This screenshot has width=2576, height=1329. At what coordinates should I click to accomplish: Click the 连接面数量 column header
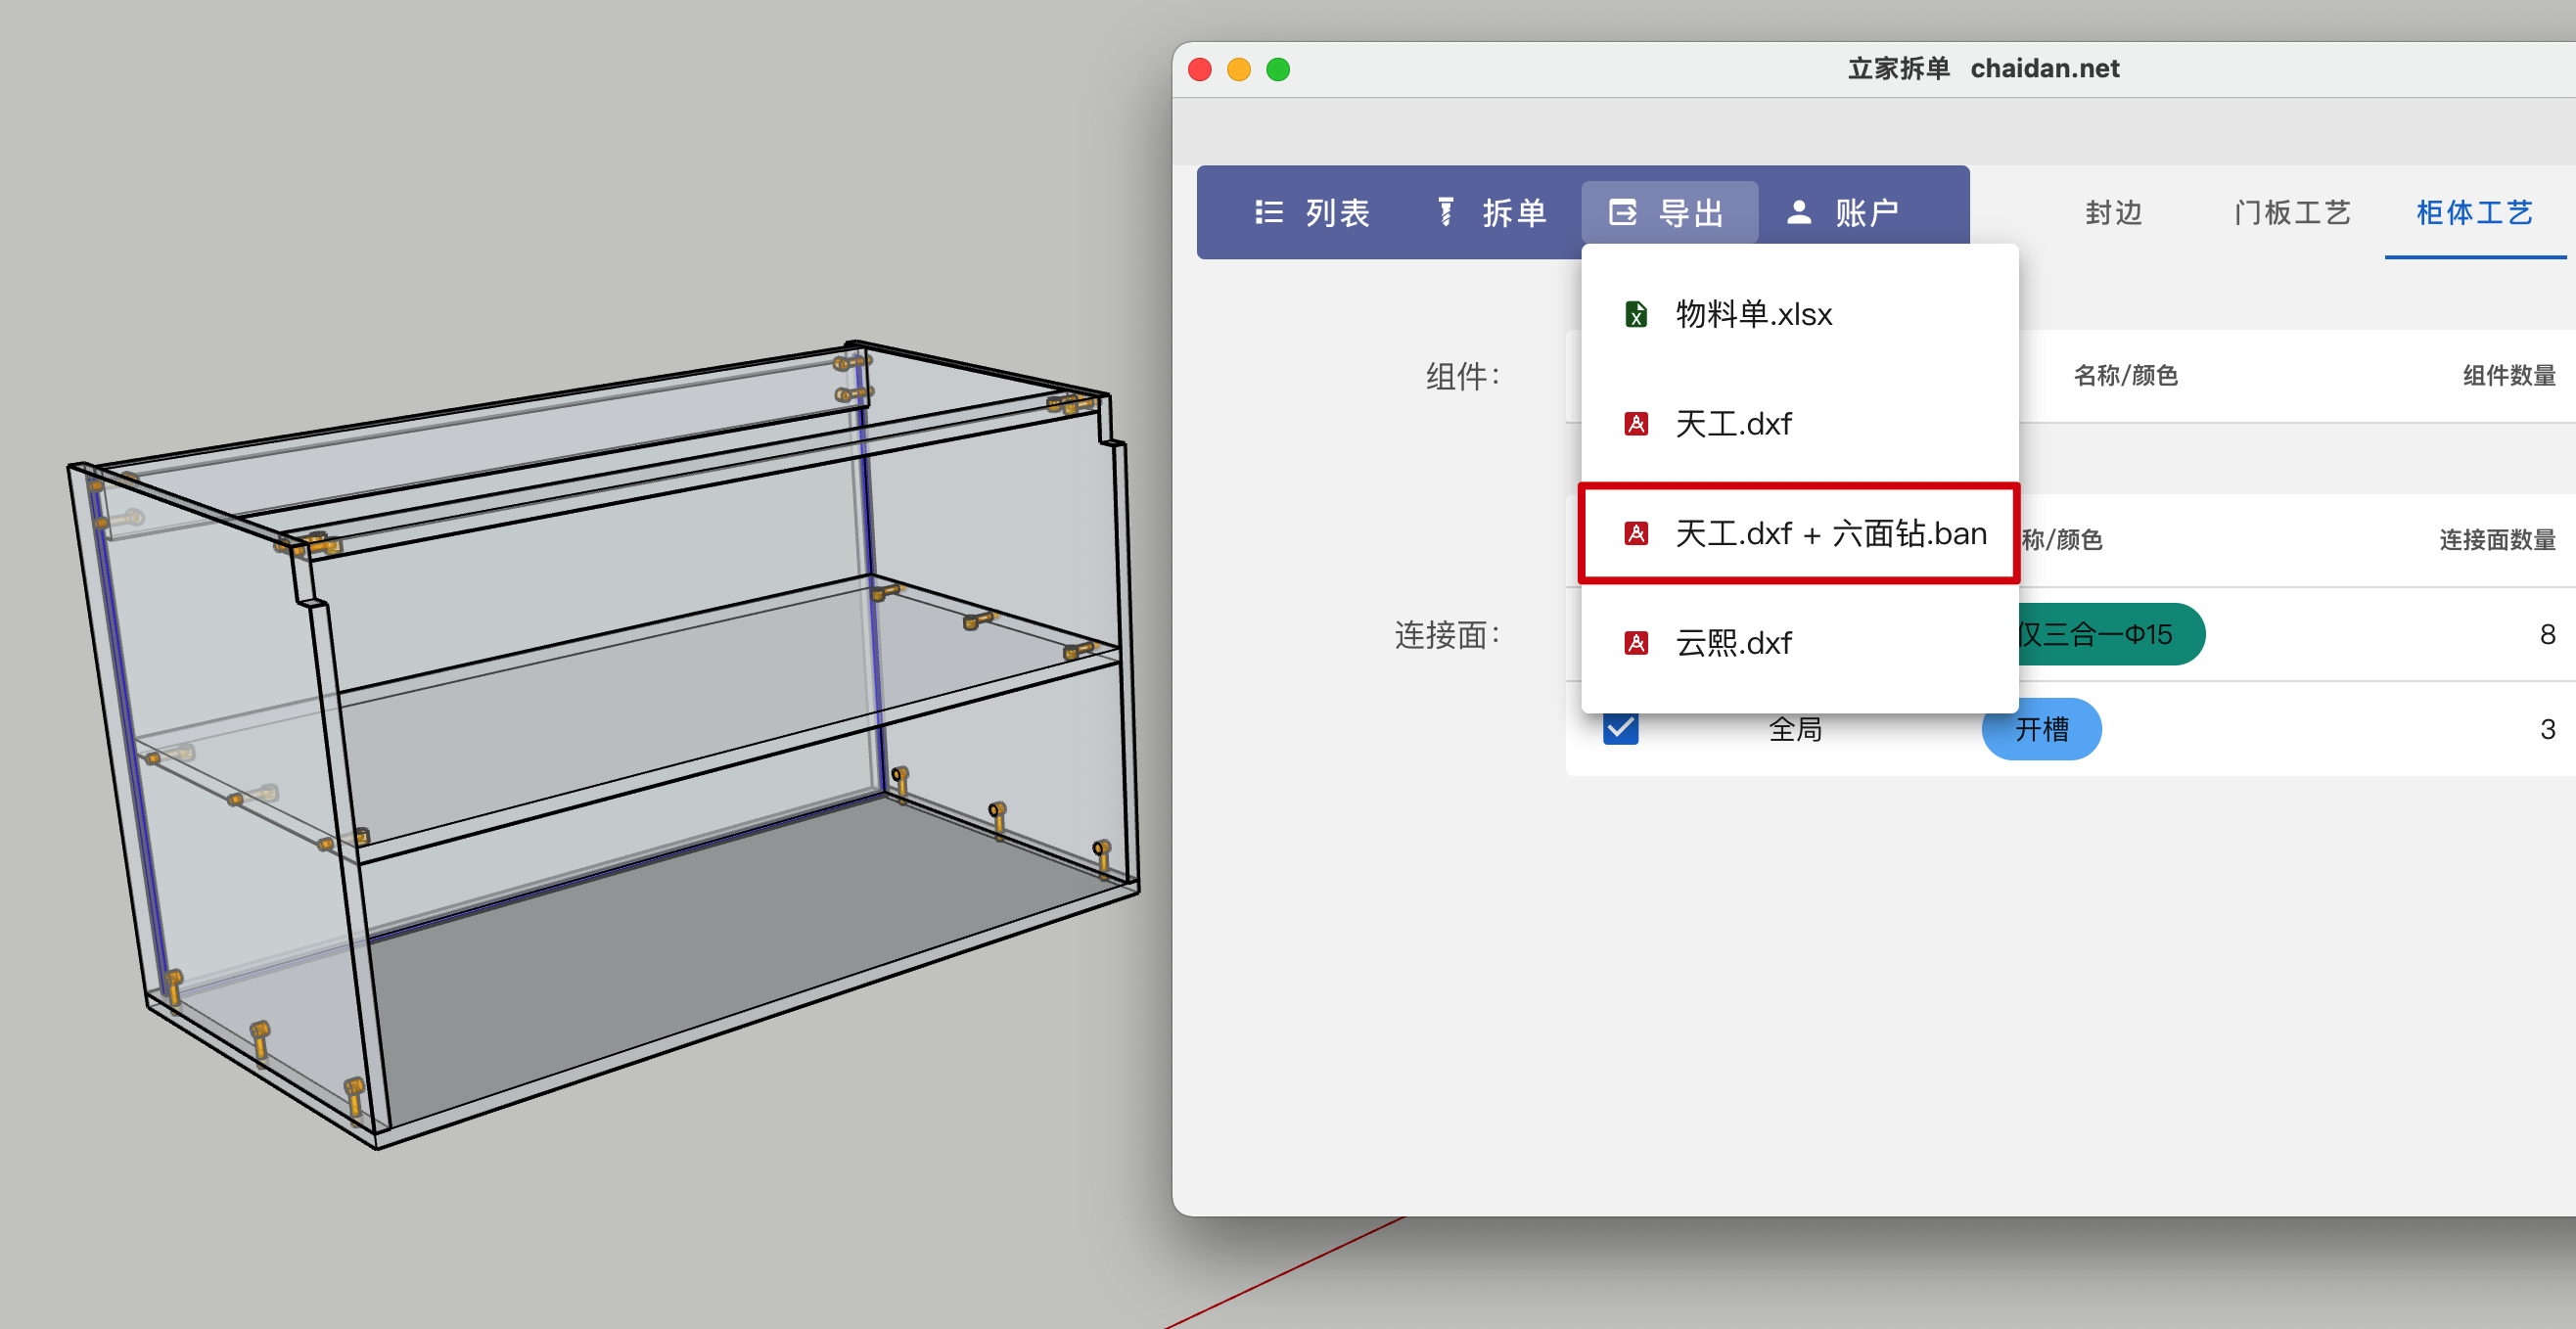2497,540
